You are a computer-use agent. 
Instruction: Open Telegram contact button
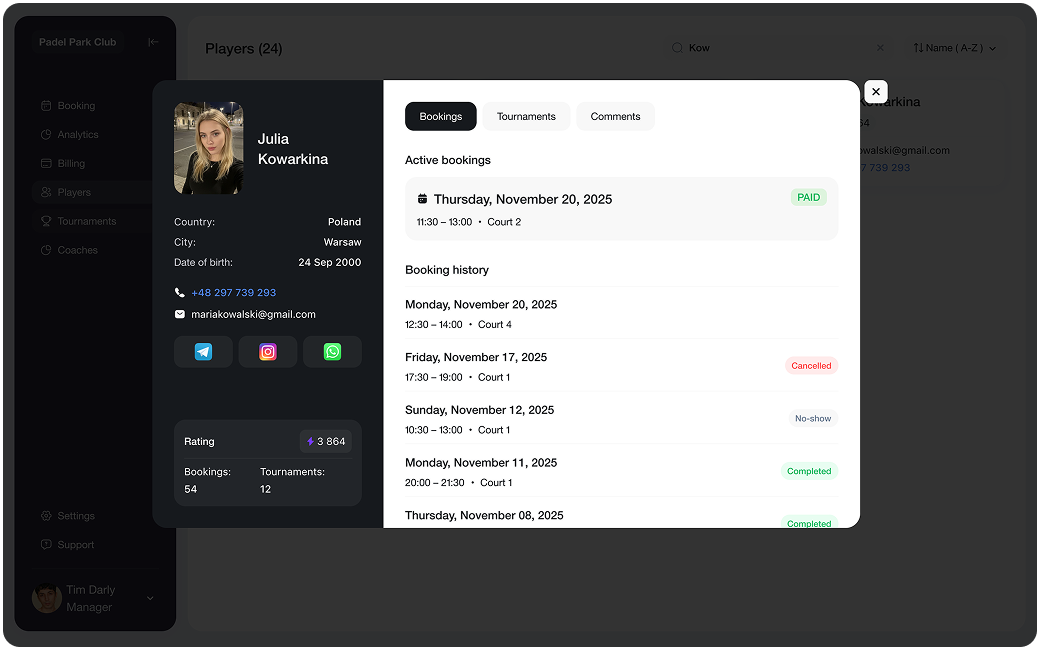point(203,352)
